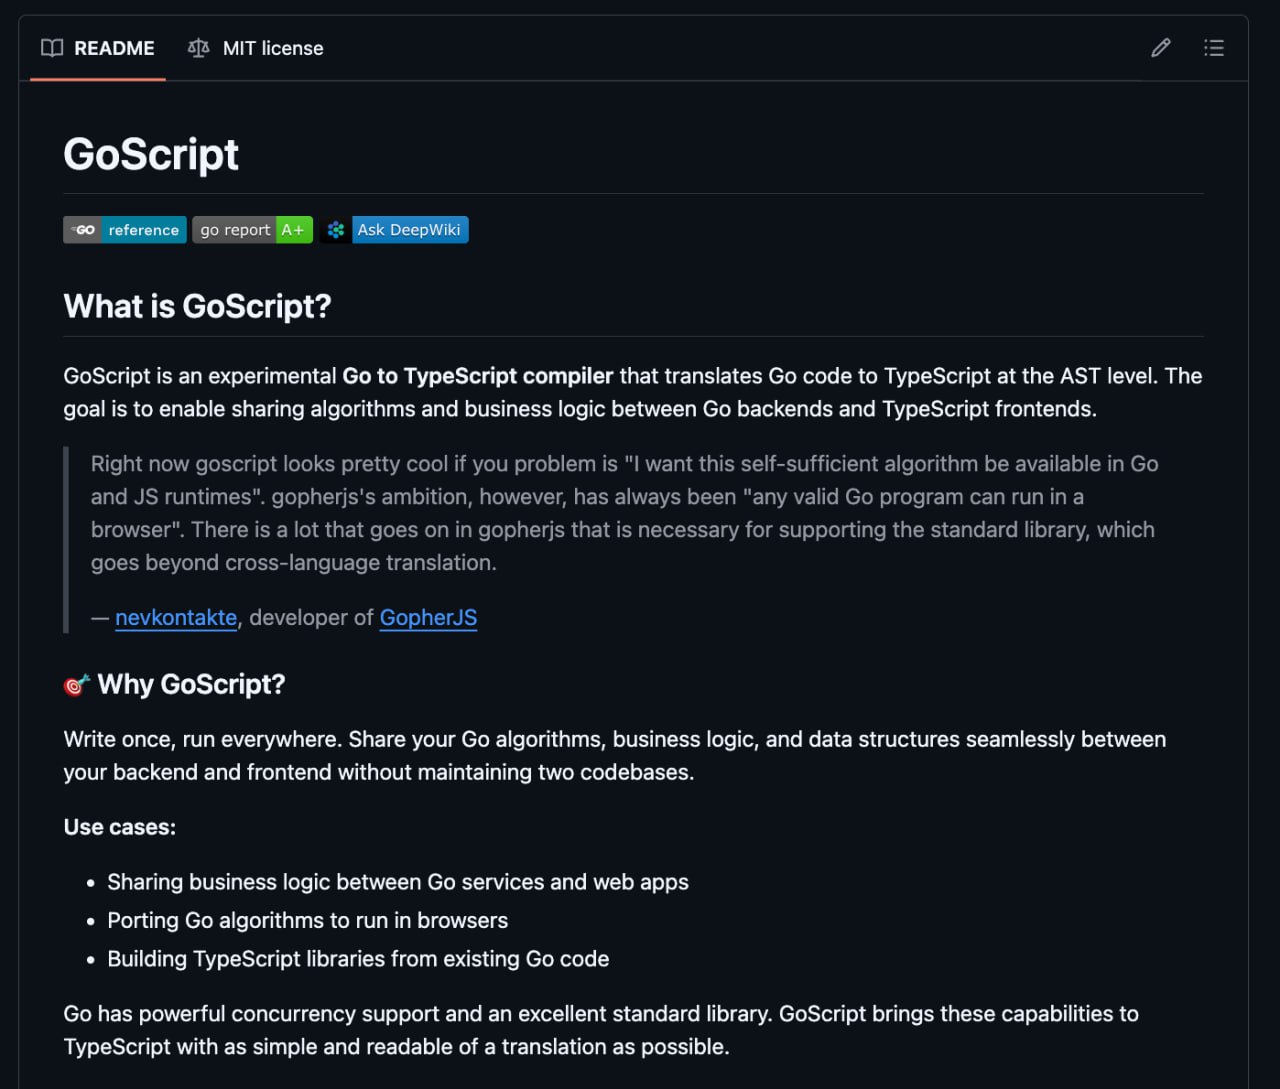The height and width of the screenshot is (1089, 1280).
Task: Click the Why GoScript? heading text
Action: (x=191, y=685)
